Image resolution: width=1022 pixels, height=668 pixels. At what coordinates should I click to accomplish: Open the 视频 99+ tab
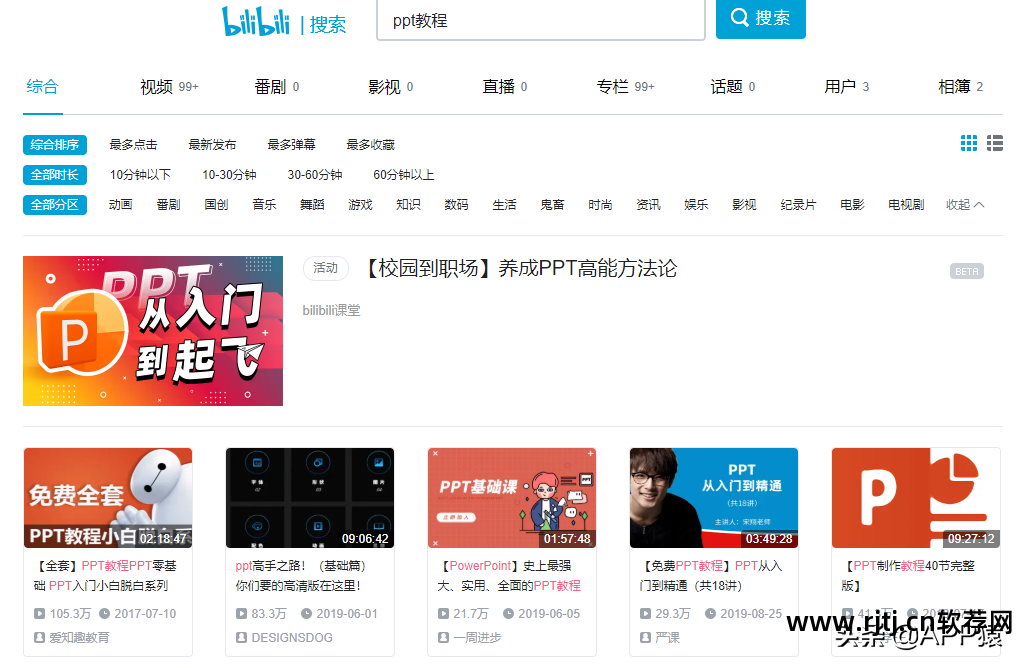coord(169,87)
